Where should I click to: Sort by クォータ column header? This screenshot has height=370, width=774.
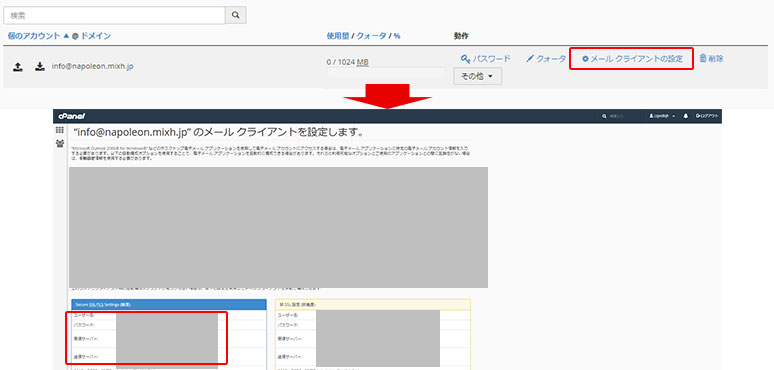371,36
